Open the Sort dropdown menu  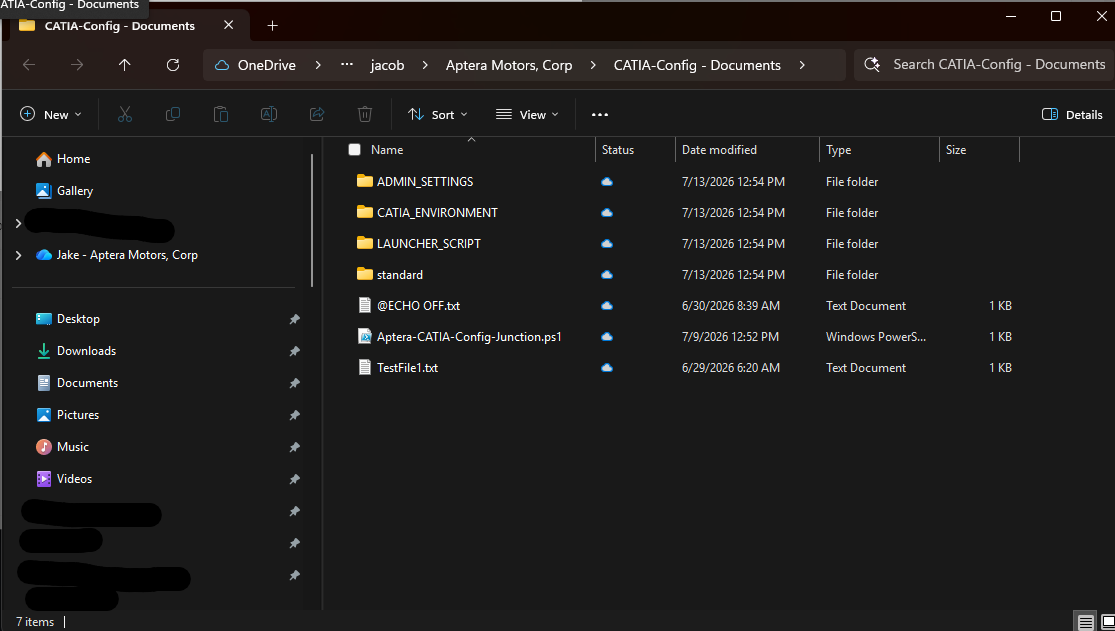pyautogui.click(x=437, y=115)
